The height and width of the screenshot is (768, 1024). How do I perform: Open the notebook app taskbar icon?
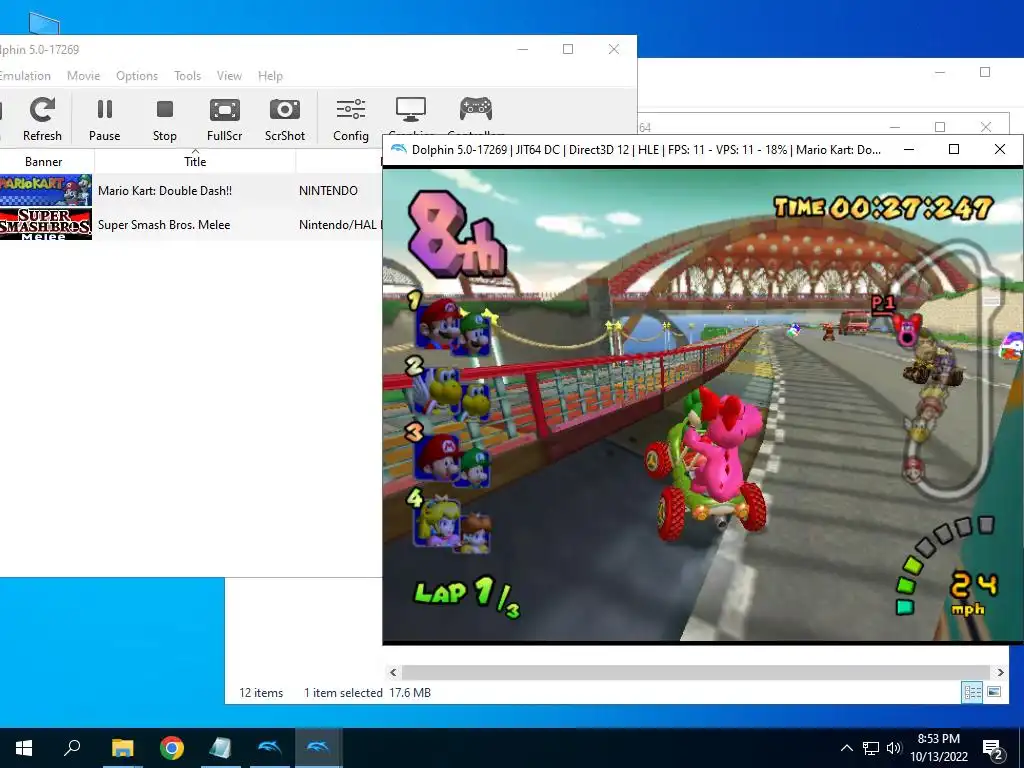pos(221,748)
